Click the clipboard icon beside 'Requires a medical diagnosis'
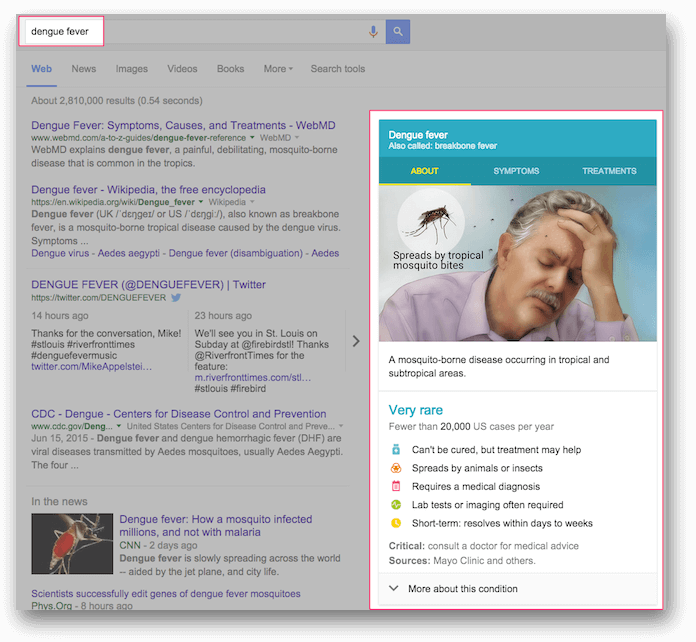This screenshot has height=642, width=696. 396,486
